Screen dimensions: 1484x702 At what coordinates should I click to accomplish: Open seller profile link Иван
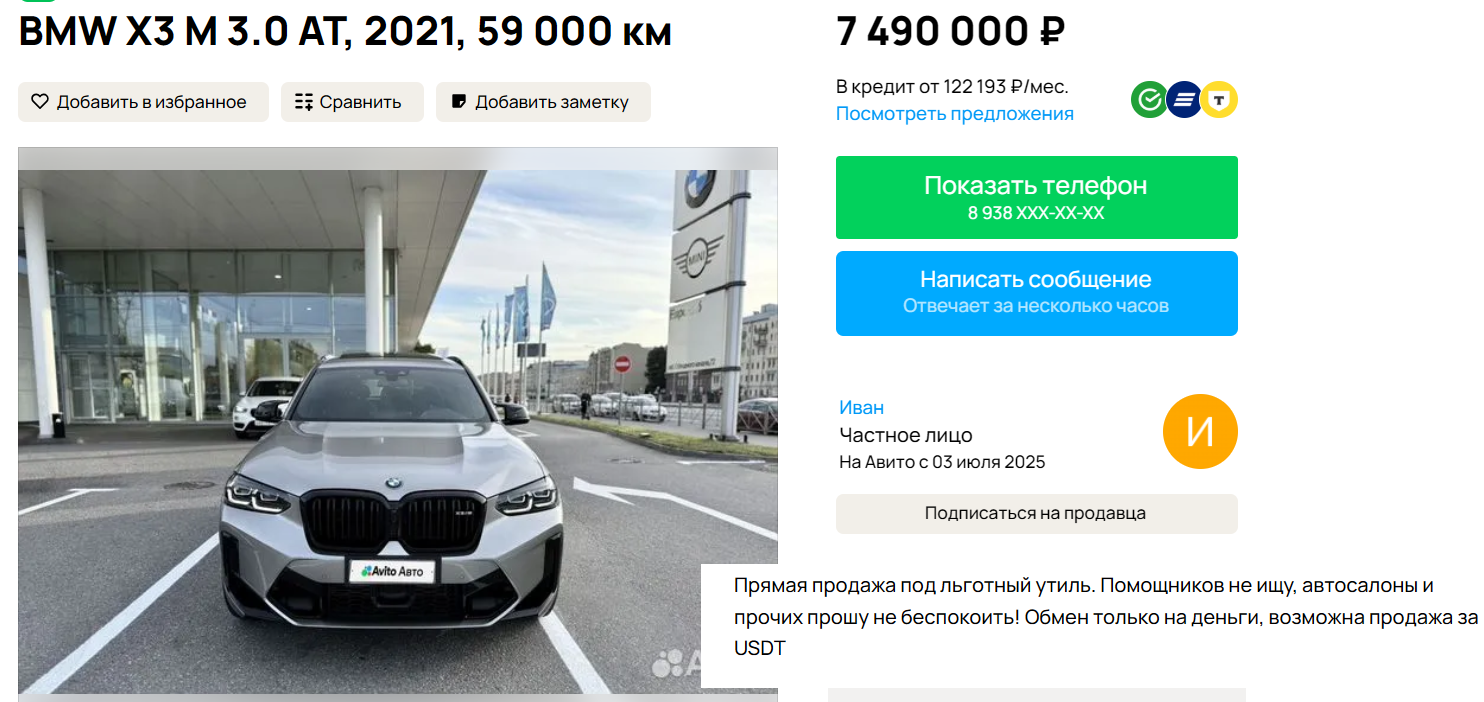[862, 408]
